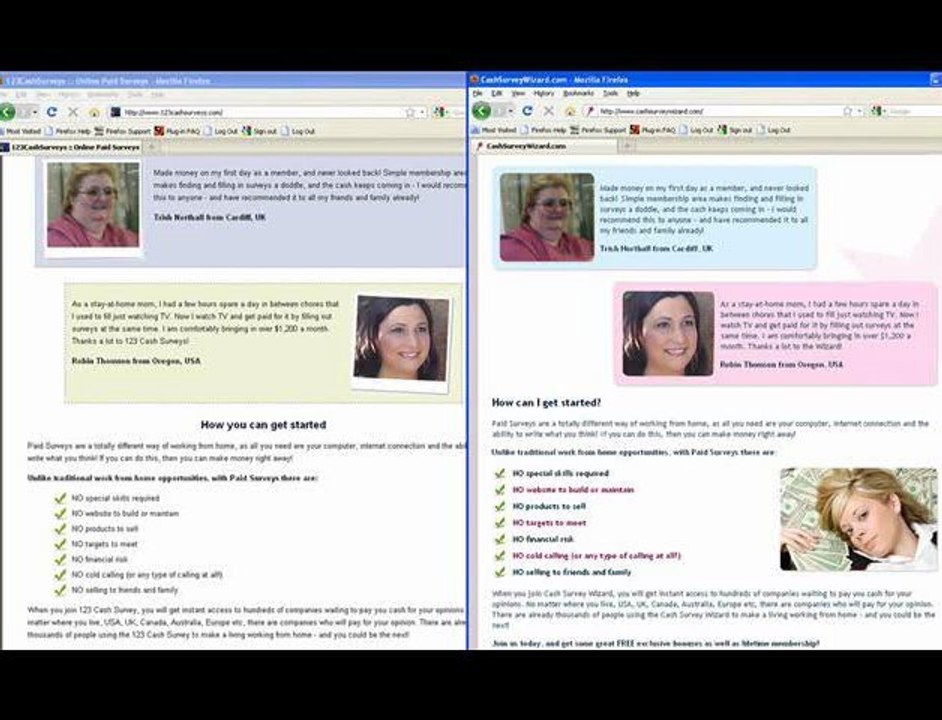Click Trish Northall photo on left page
The image size is (942, 720).
pos(93,205)
